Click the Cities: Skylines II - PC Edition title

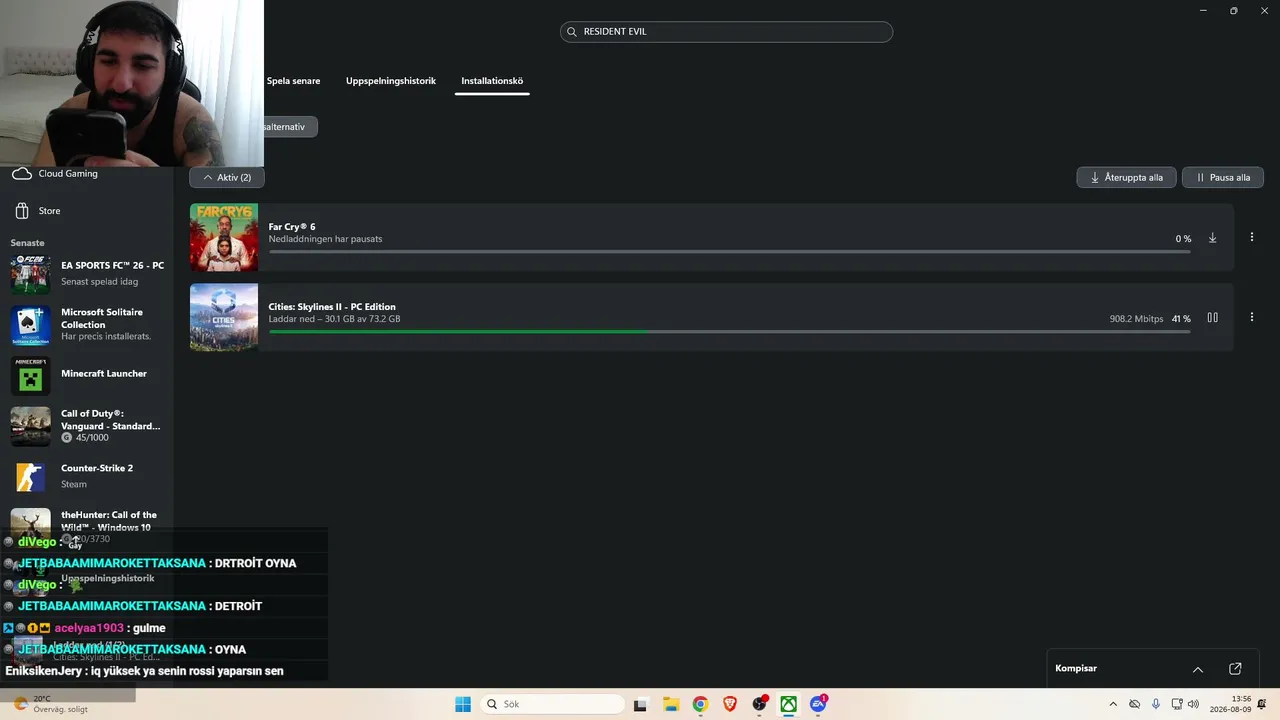(x=332, y=307)
